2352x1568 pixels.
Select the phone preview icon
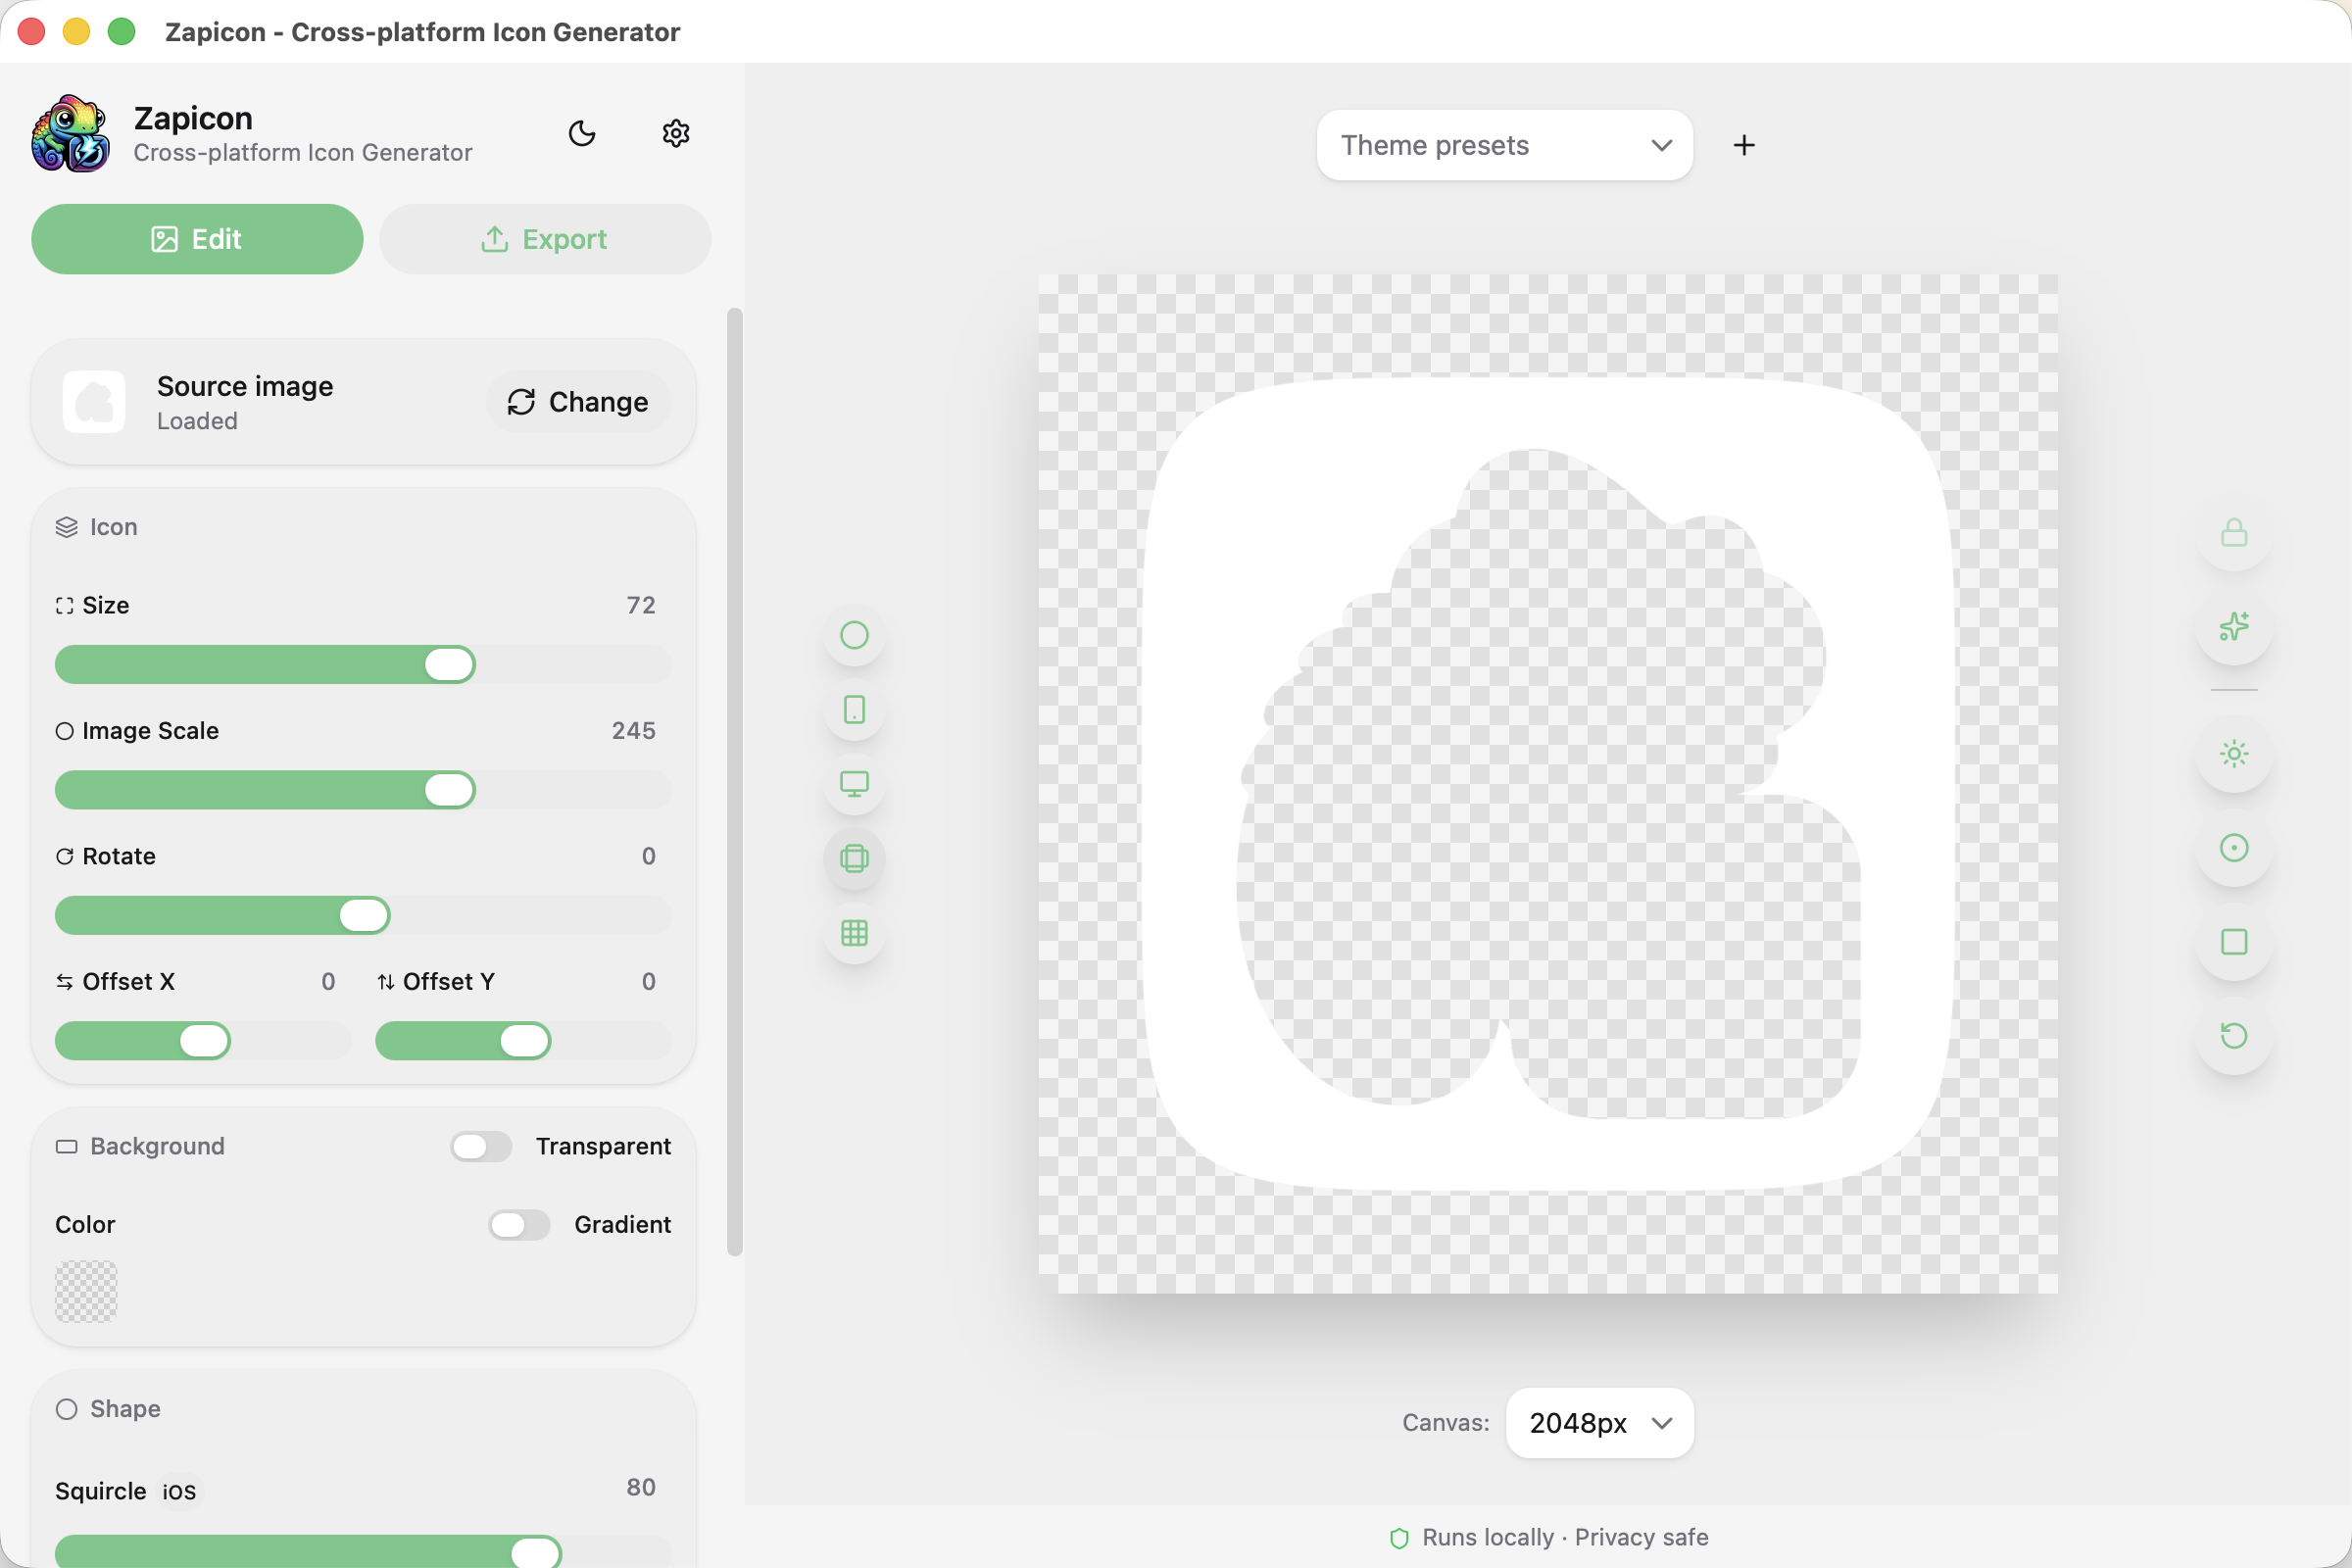tap(854, 710)
